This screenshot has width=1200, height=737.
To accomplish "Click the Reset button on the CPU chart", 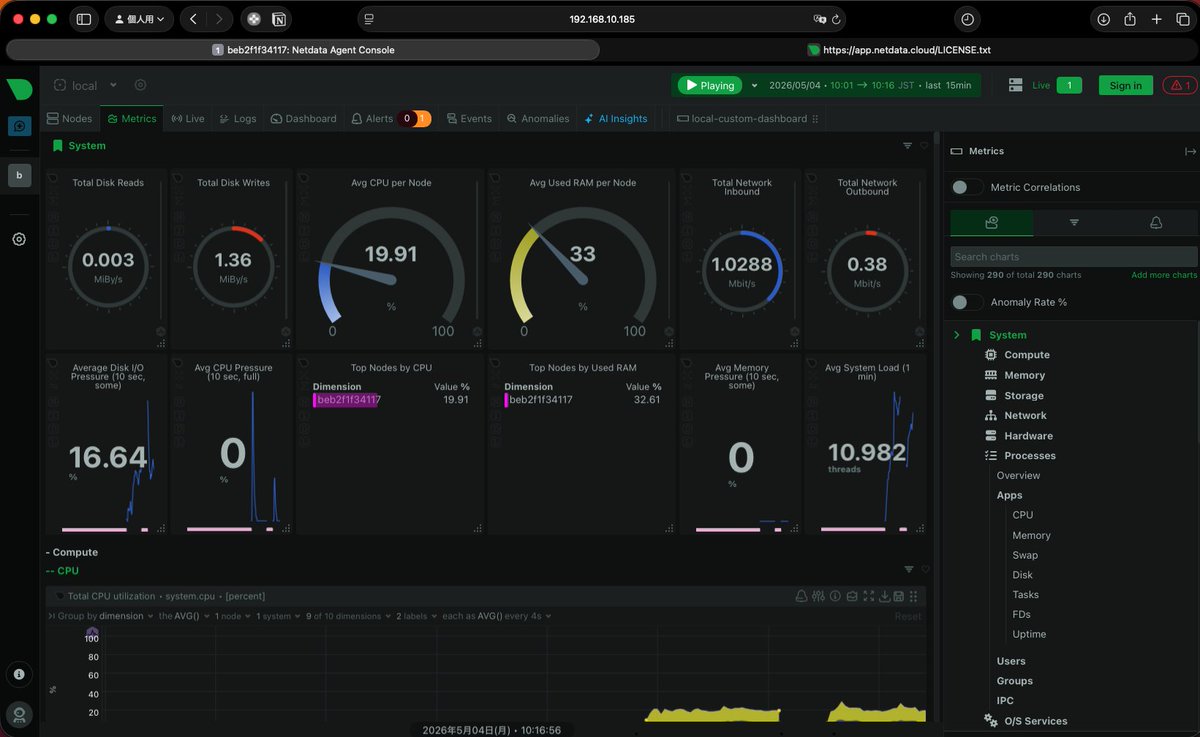I will click(x=908, y=616).
